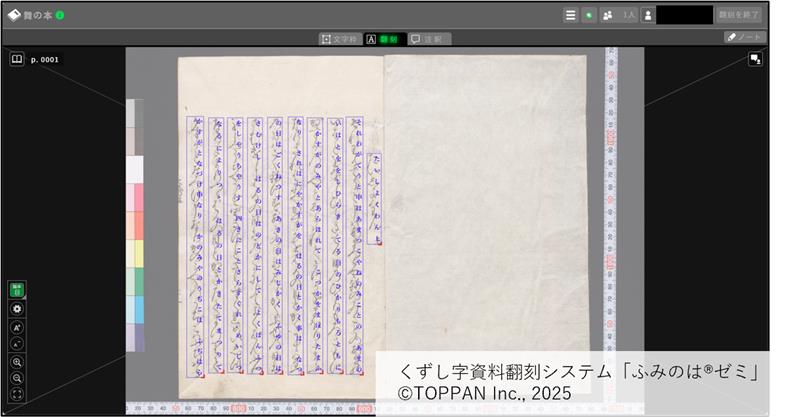Viewport: 800px width, 417px height.
Task: Decrease text size with the A- icon
Action: (x=17, y=343)
